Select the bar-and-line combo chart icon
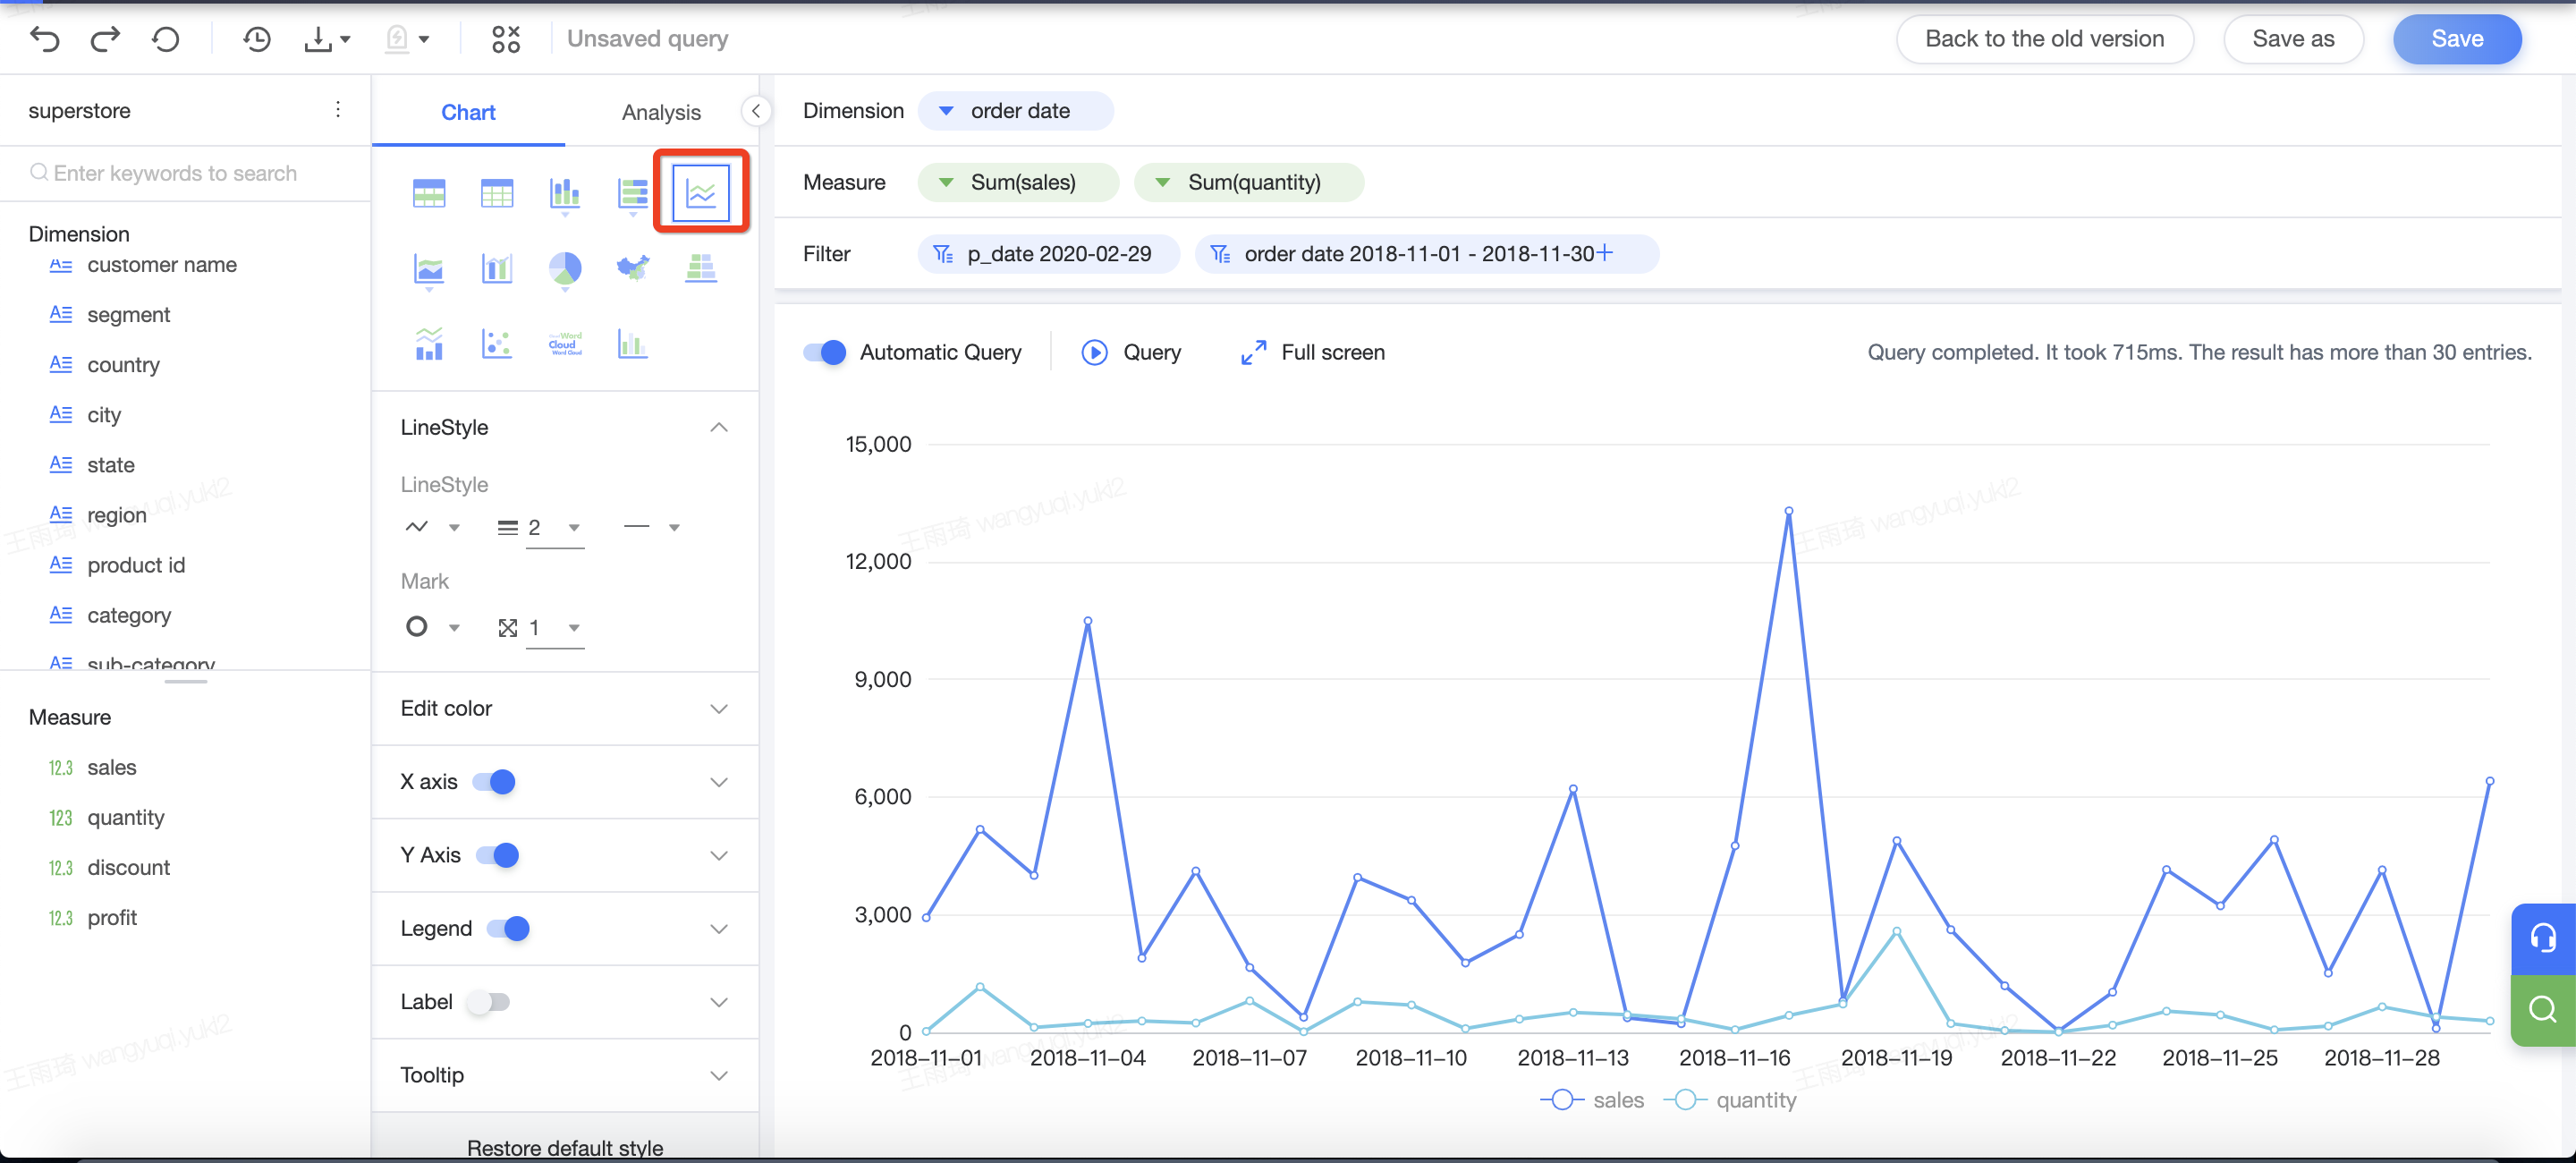The height and width of the screenshot is (1163, 2576). [497, 268]
